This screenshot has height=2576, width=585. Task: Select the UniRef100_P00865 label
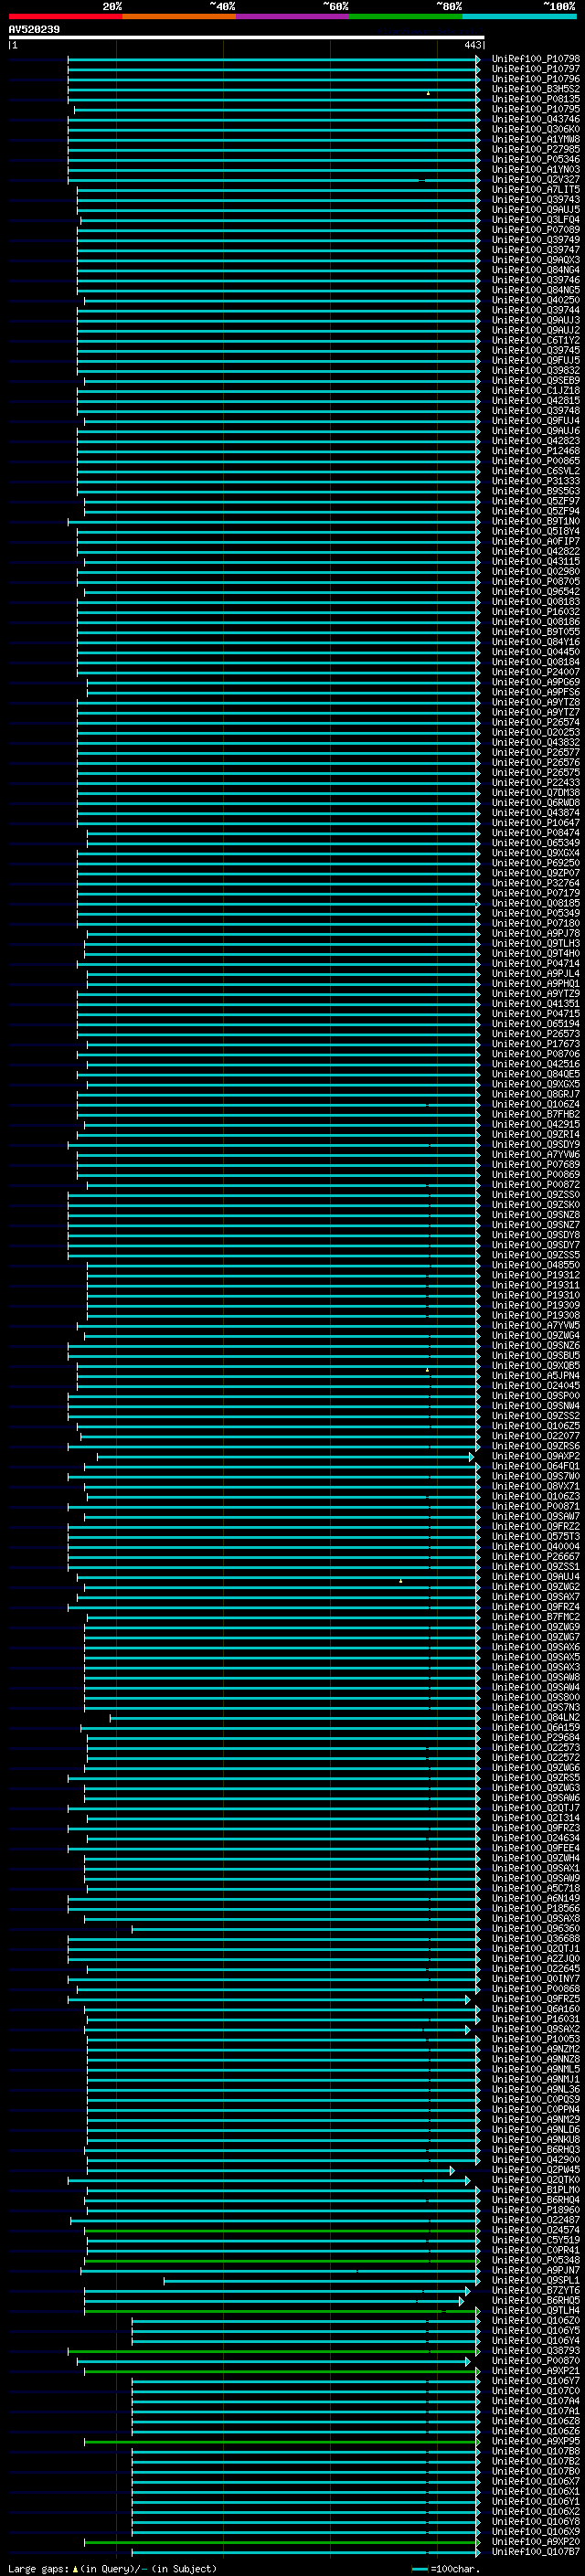[x=536, y=461]
